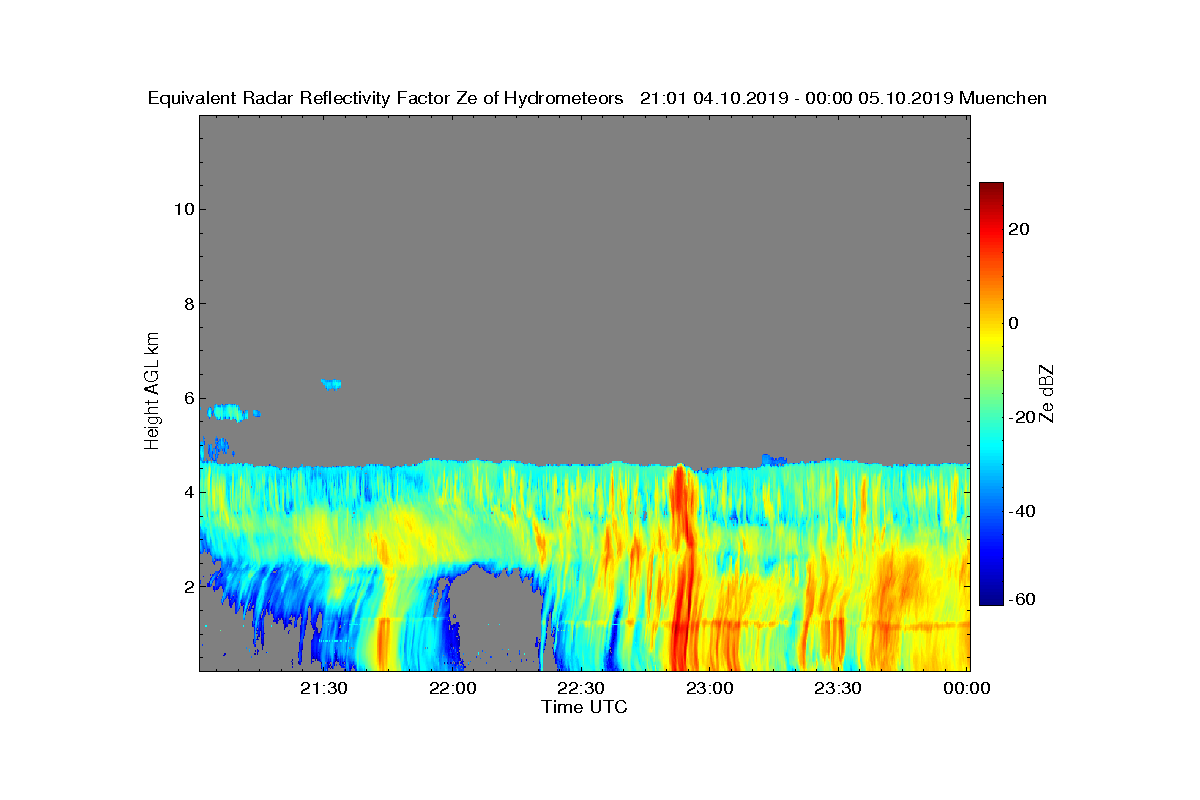Select the 22:30 time axis label
This screenshot has height=800, width=1200.
[x=581, y=689]
